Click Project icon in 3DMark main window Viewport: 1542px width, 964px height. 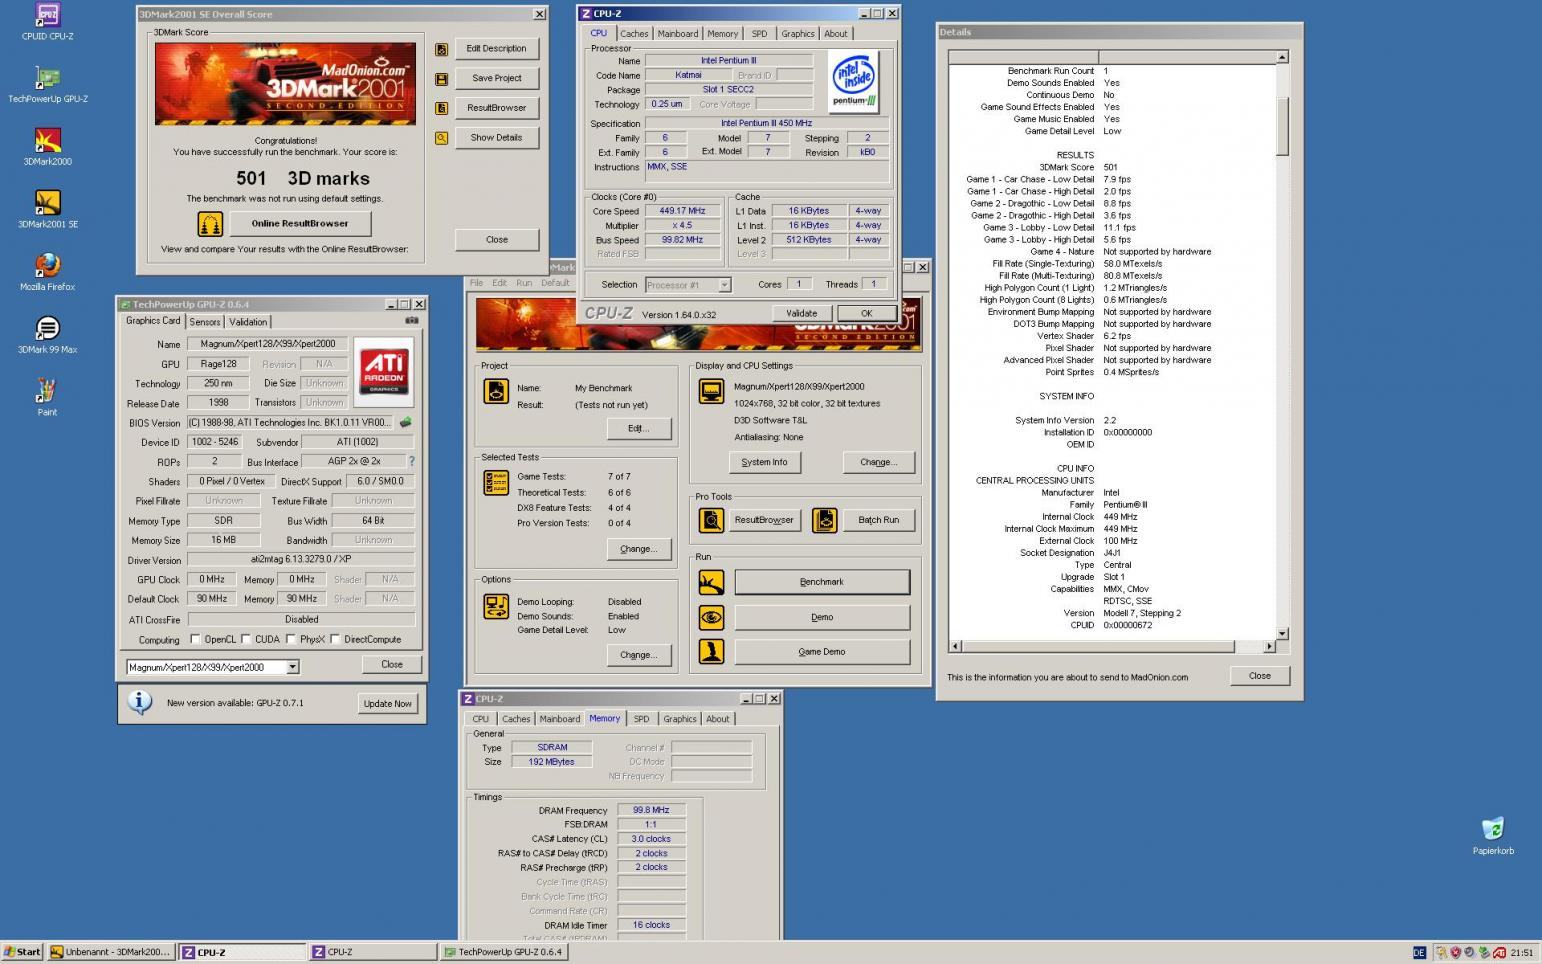496,391
